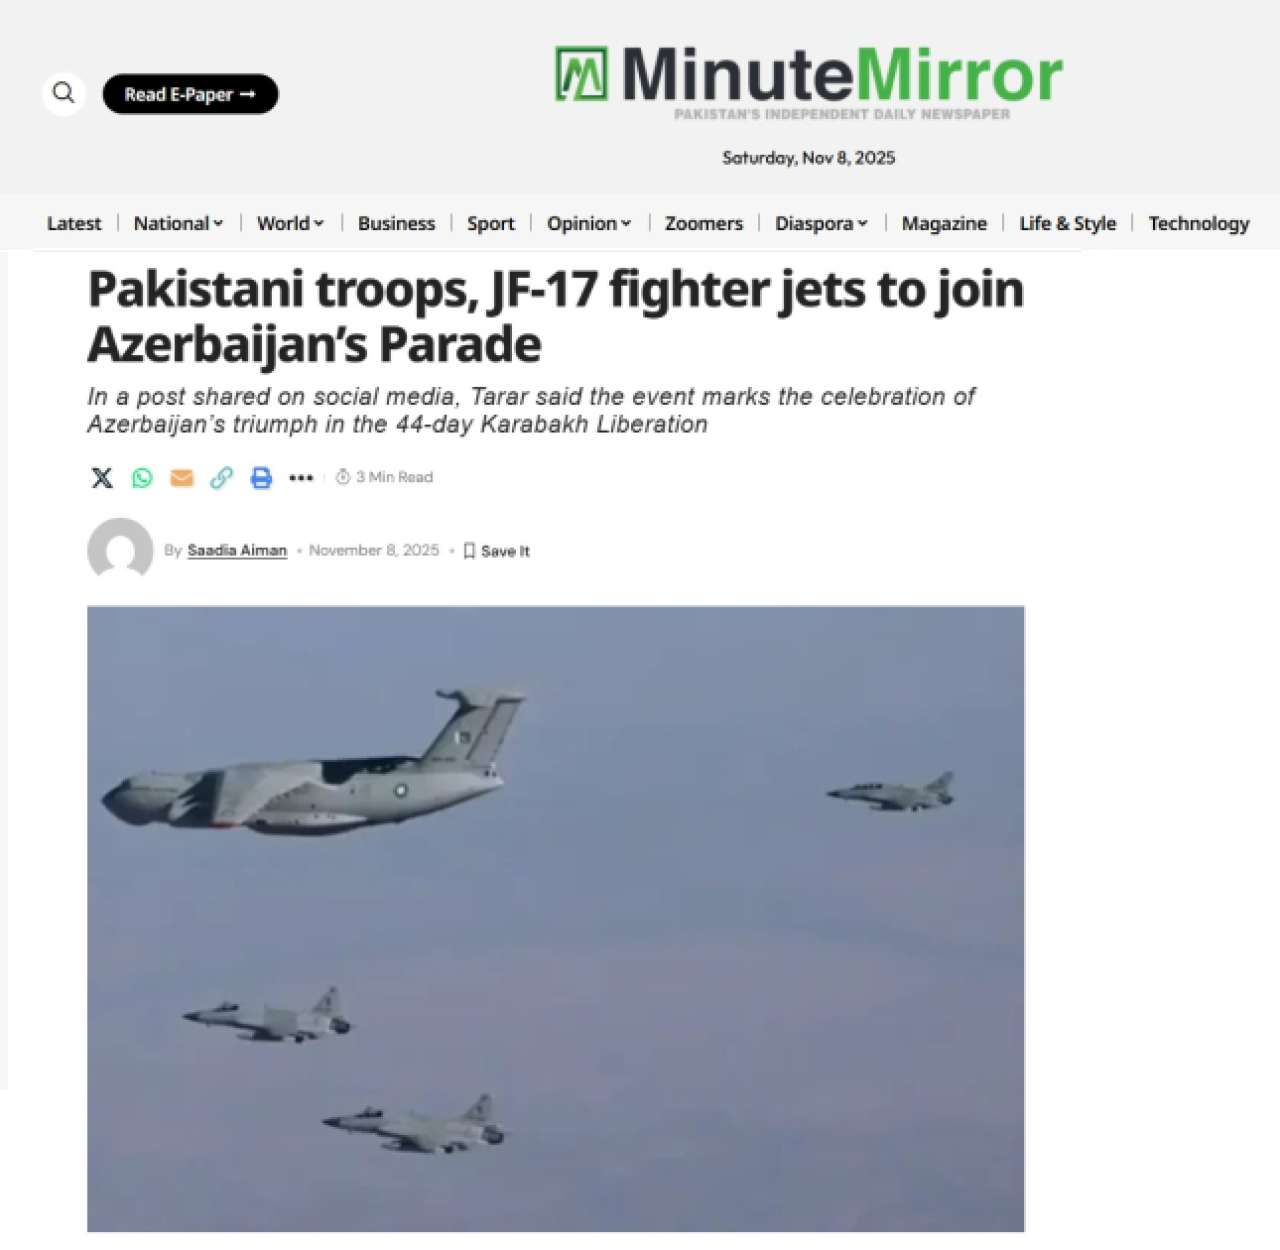The height and width of the screenshot is (1250, 1280).
Task: Open author Saadia Aiman's profile link
Action: tap(237, 550)
